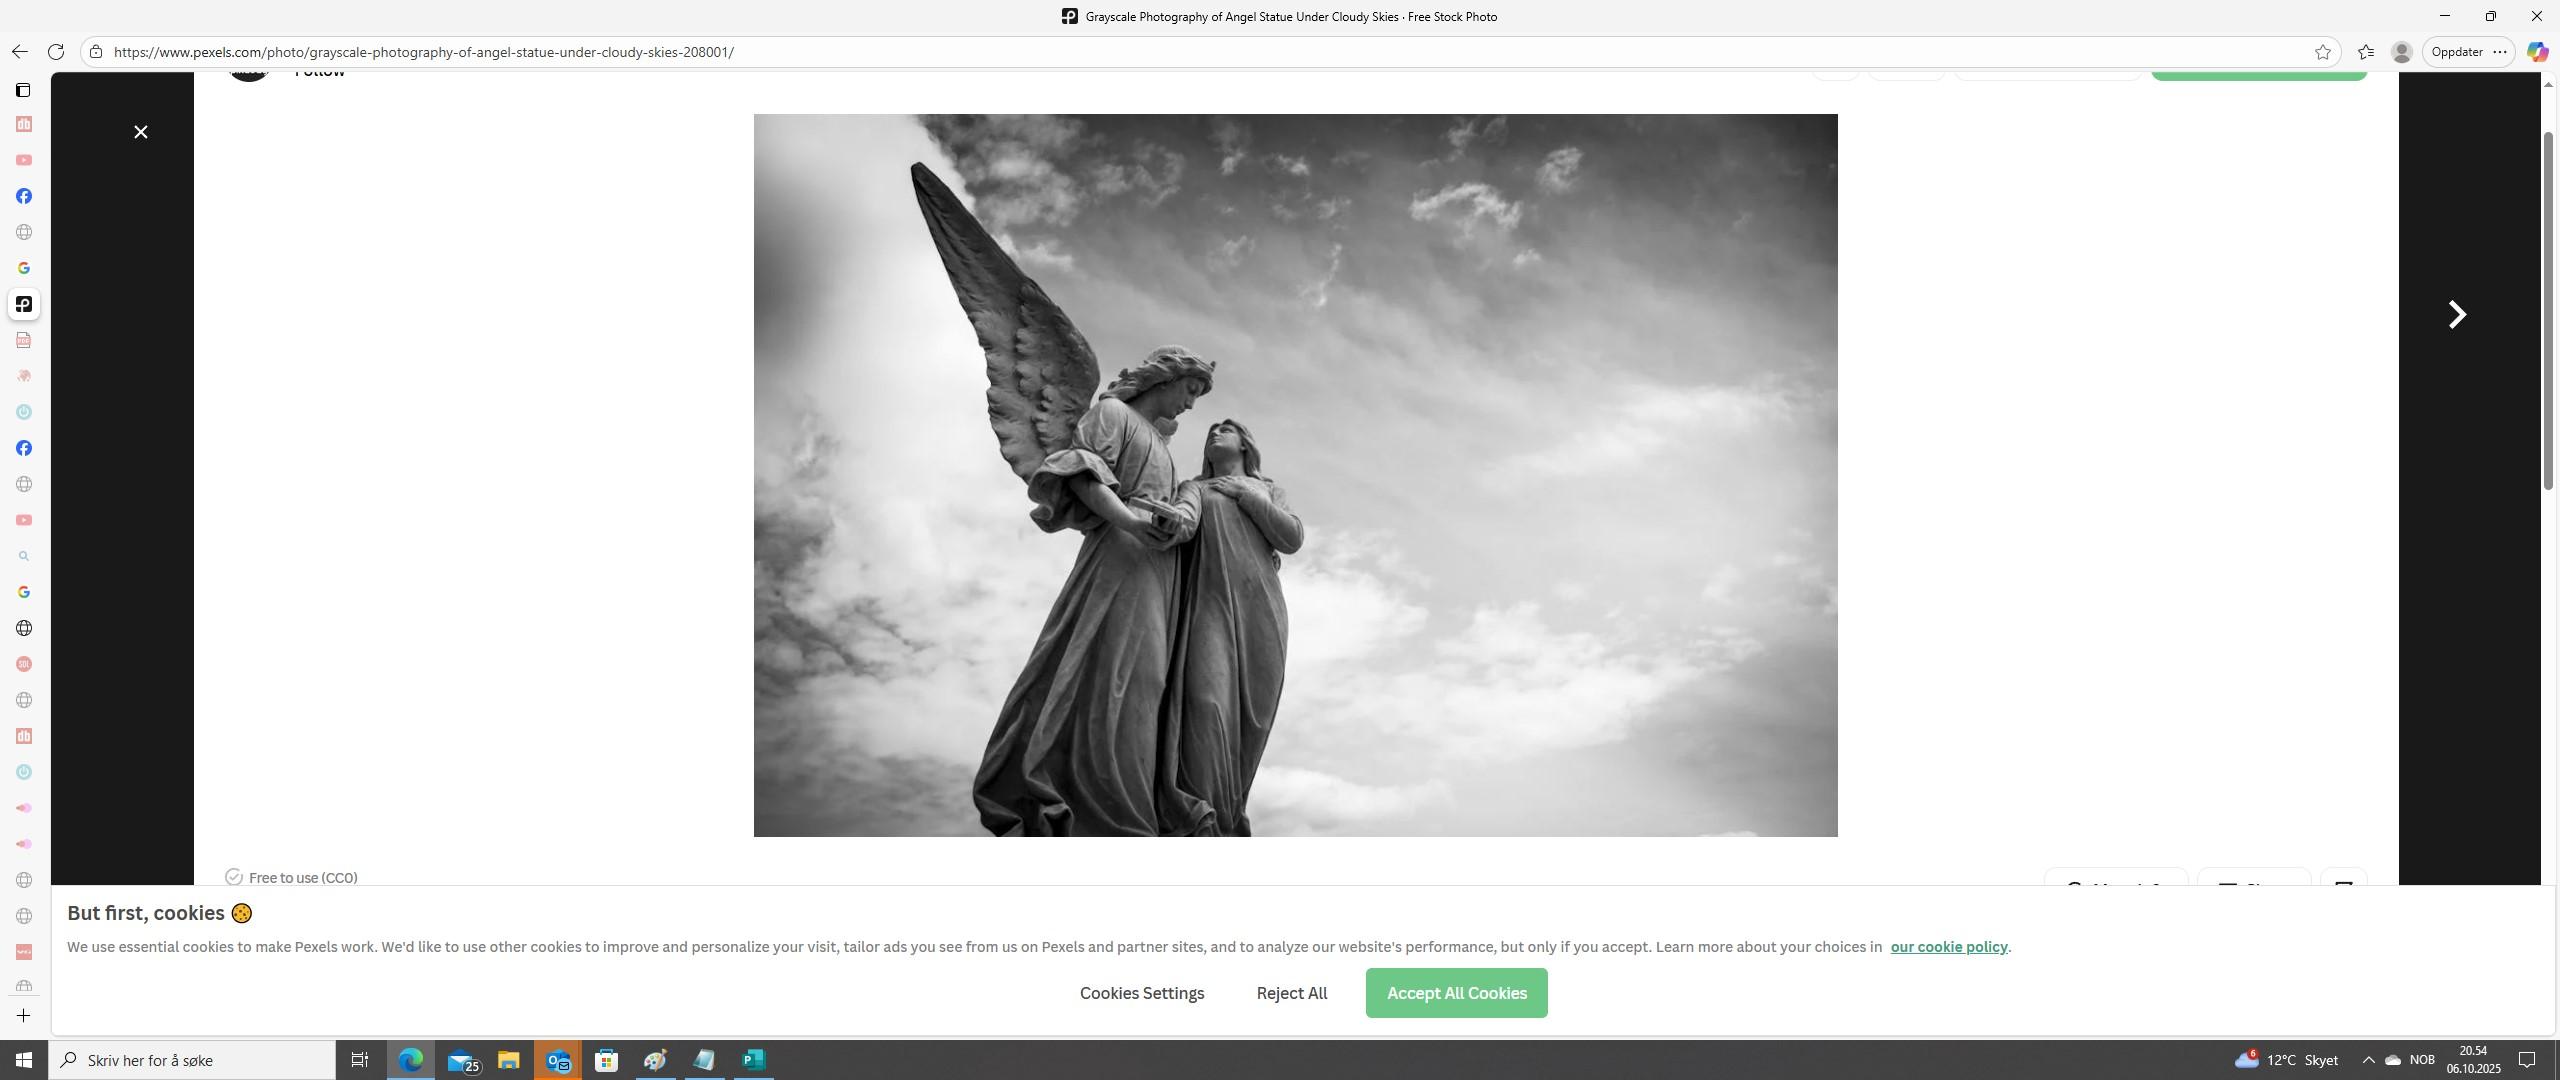
Task: Add this page to favorites (star)
Action: (2322, 52)
